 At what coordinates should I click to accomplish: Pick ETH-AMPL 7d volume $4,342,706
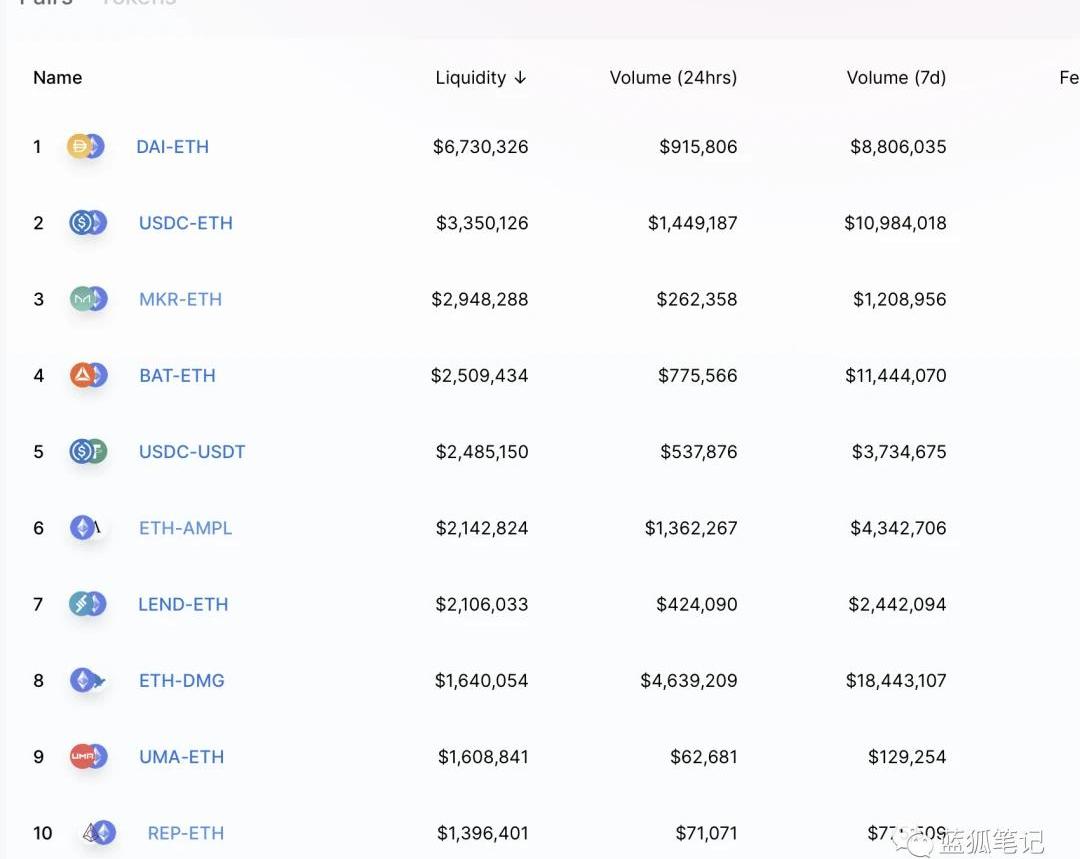(x=898, y=528)
